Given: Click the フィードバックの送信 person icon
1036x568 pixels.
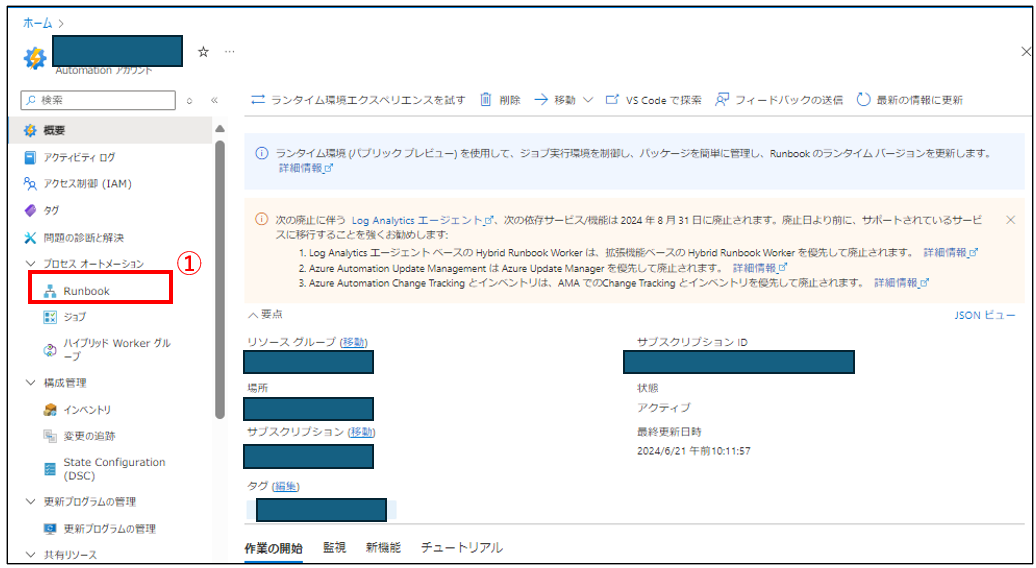Looking at the screenshot, I should tap(722, 100).
